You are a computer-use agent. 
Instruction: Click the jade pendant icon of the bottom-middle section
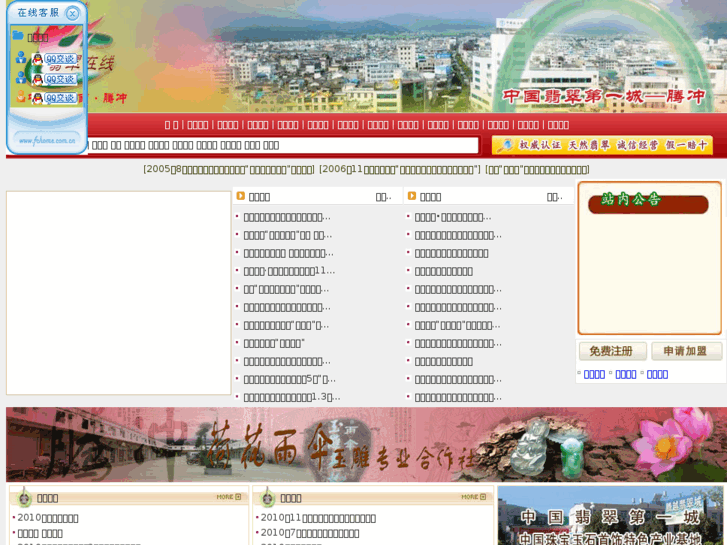click(267, 498)
